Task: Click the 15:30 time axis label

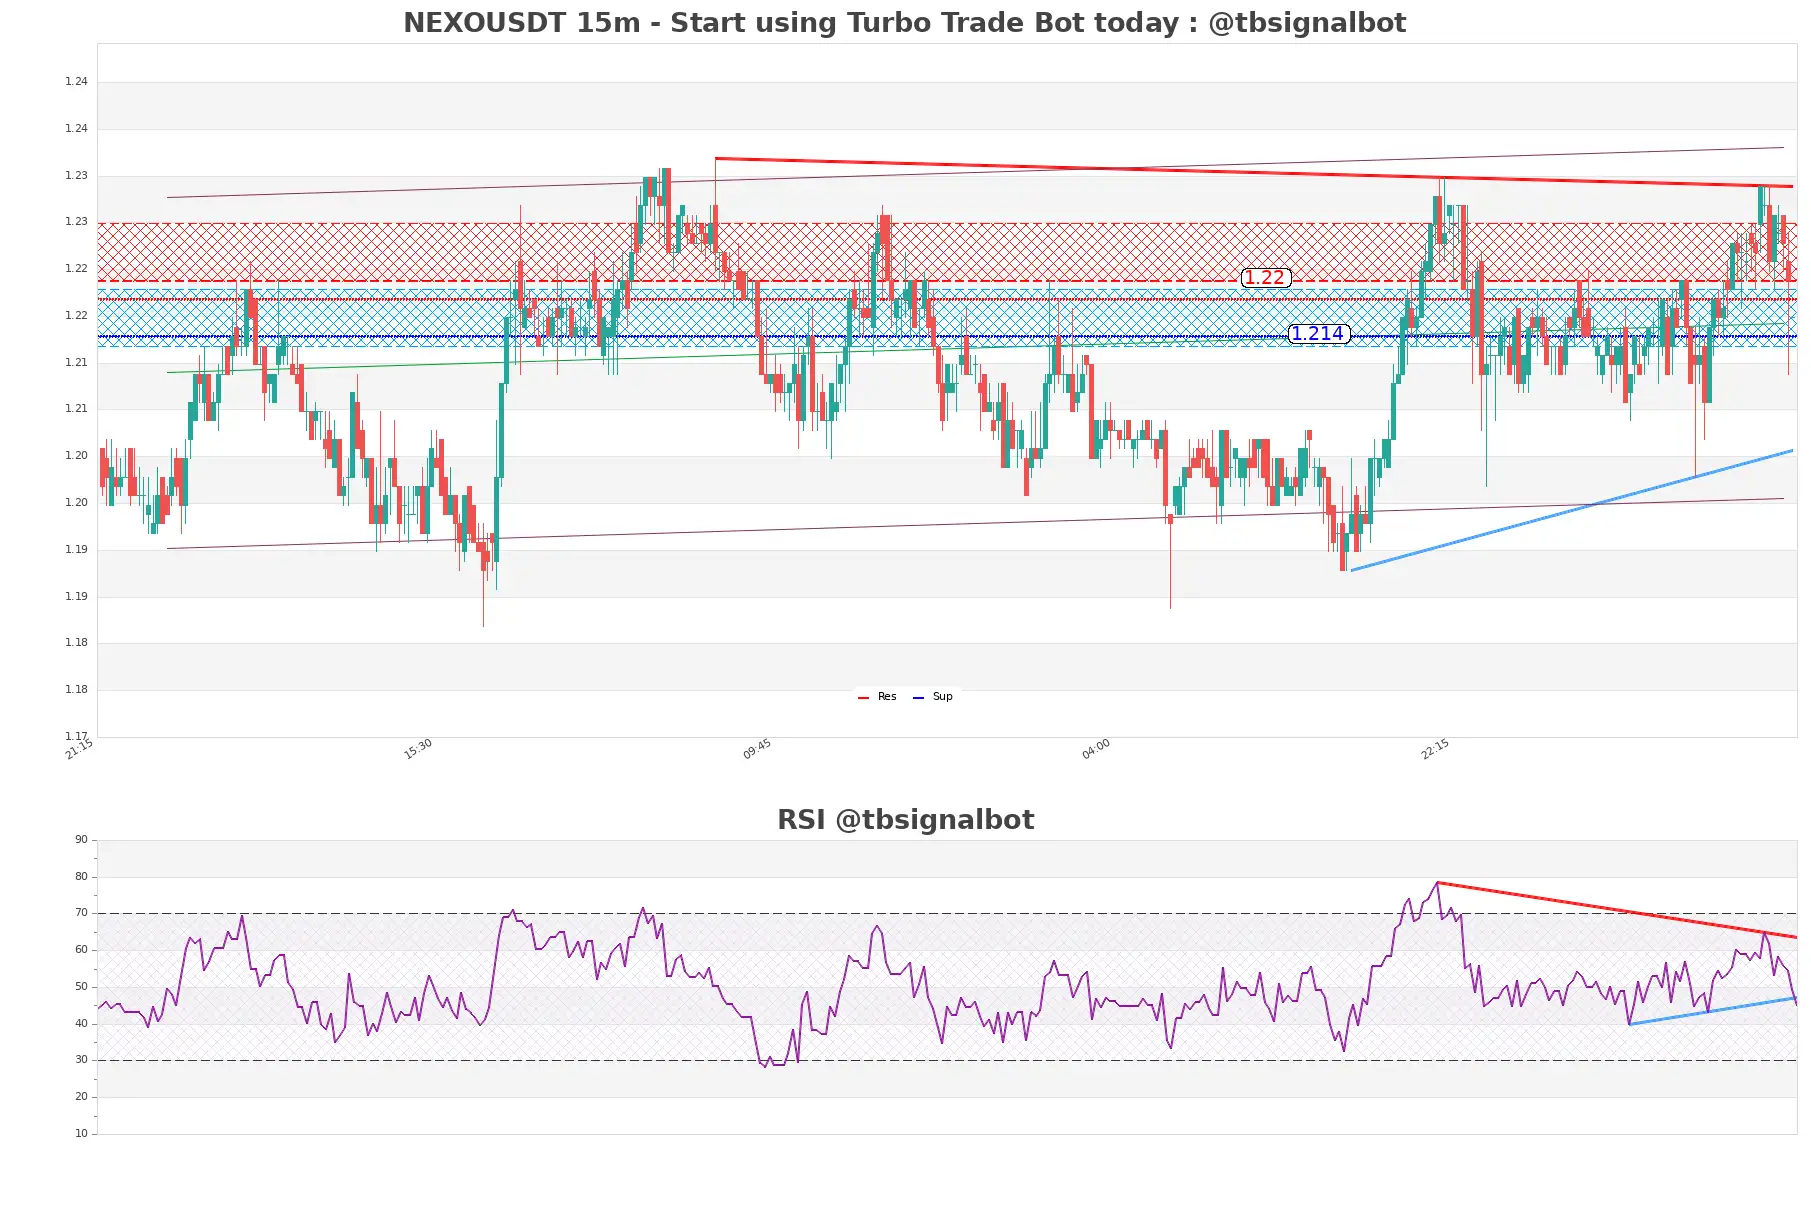Action: pyautogui.click(x=418, y=749)
